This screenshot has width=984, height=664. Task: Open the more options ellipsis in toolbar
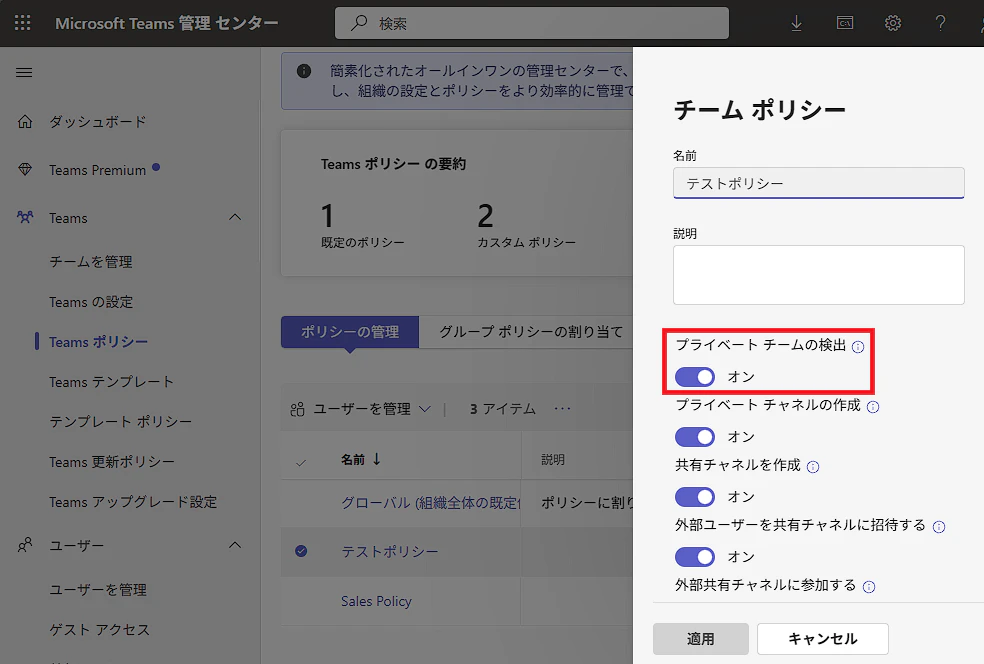pos(562,409)
